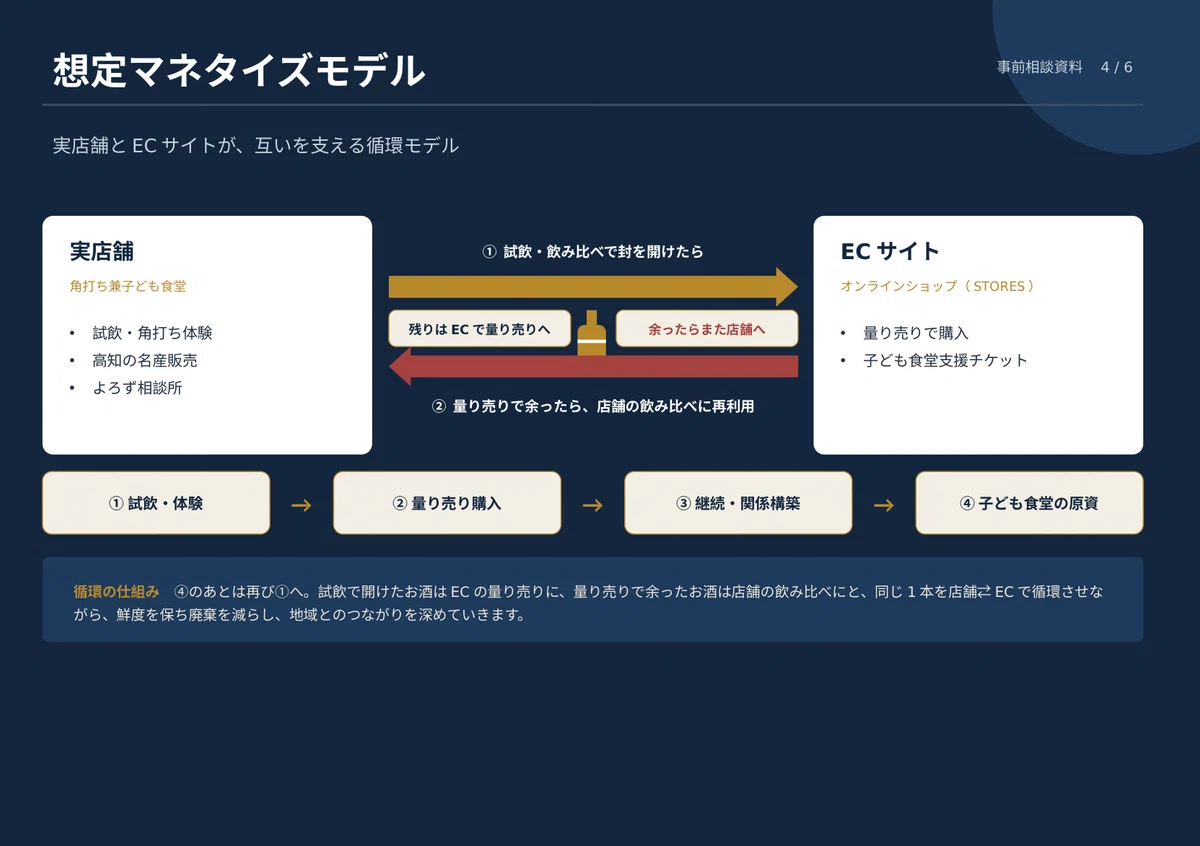Viewport: 1200px width, 846px height.
Task: Click the bottle icon between the arrows
Action: (592, 333)
